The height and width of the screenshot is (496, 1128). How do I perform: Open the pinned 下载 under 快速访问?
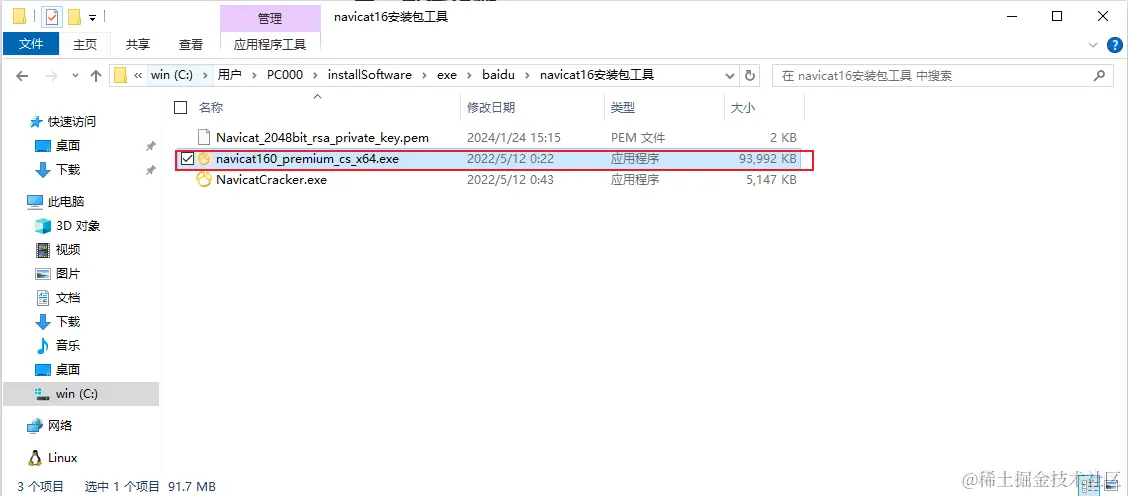(68, 170)
